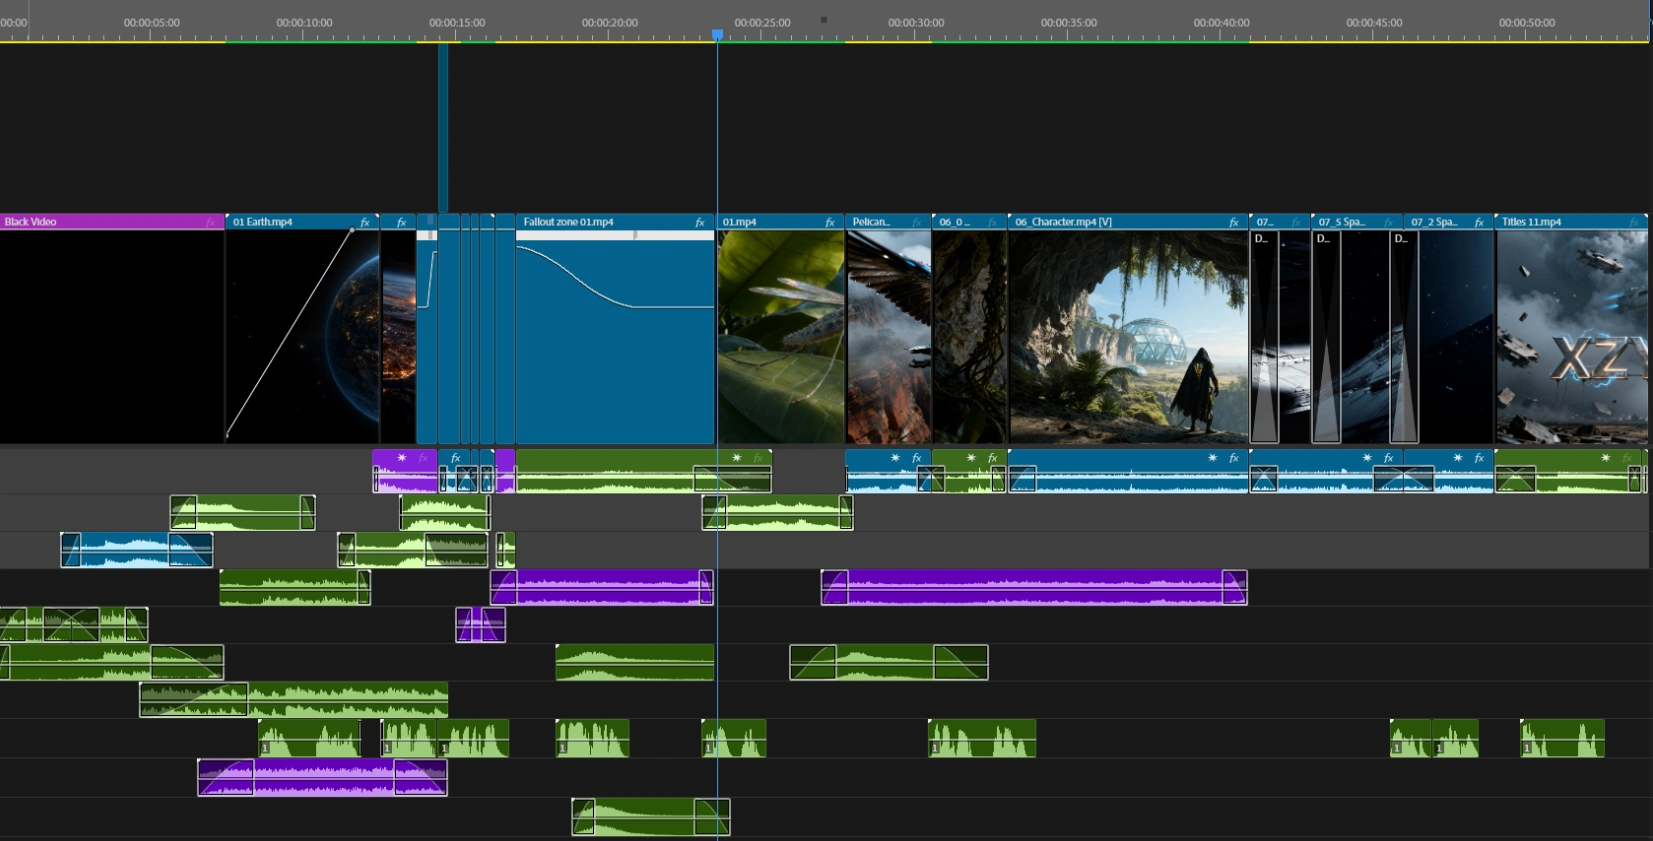Click the 00:00:50:00 ruler label
The image size is (1653, 841).
point(1527,22)
